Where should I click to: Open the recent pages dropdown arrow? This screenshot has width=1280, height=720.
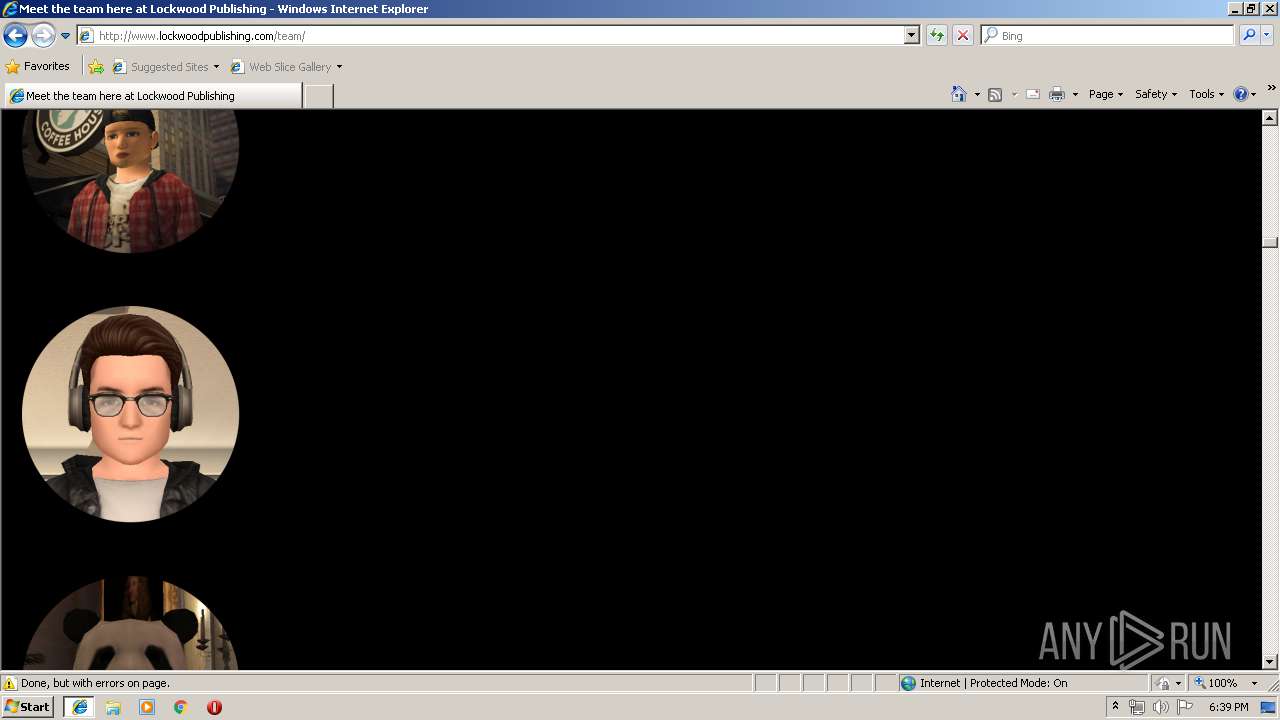[x=66, y=36]
